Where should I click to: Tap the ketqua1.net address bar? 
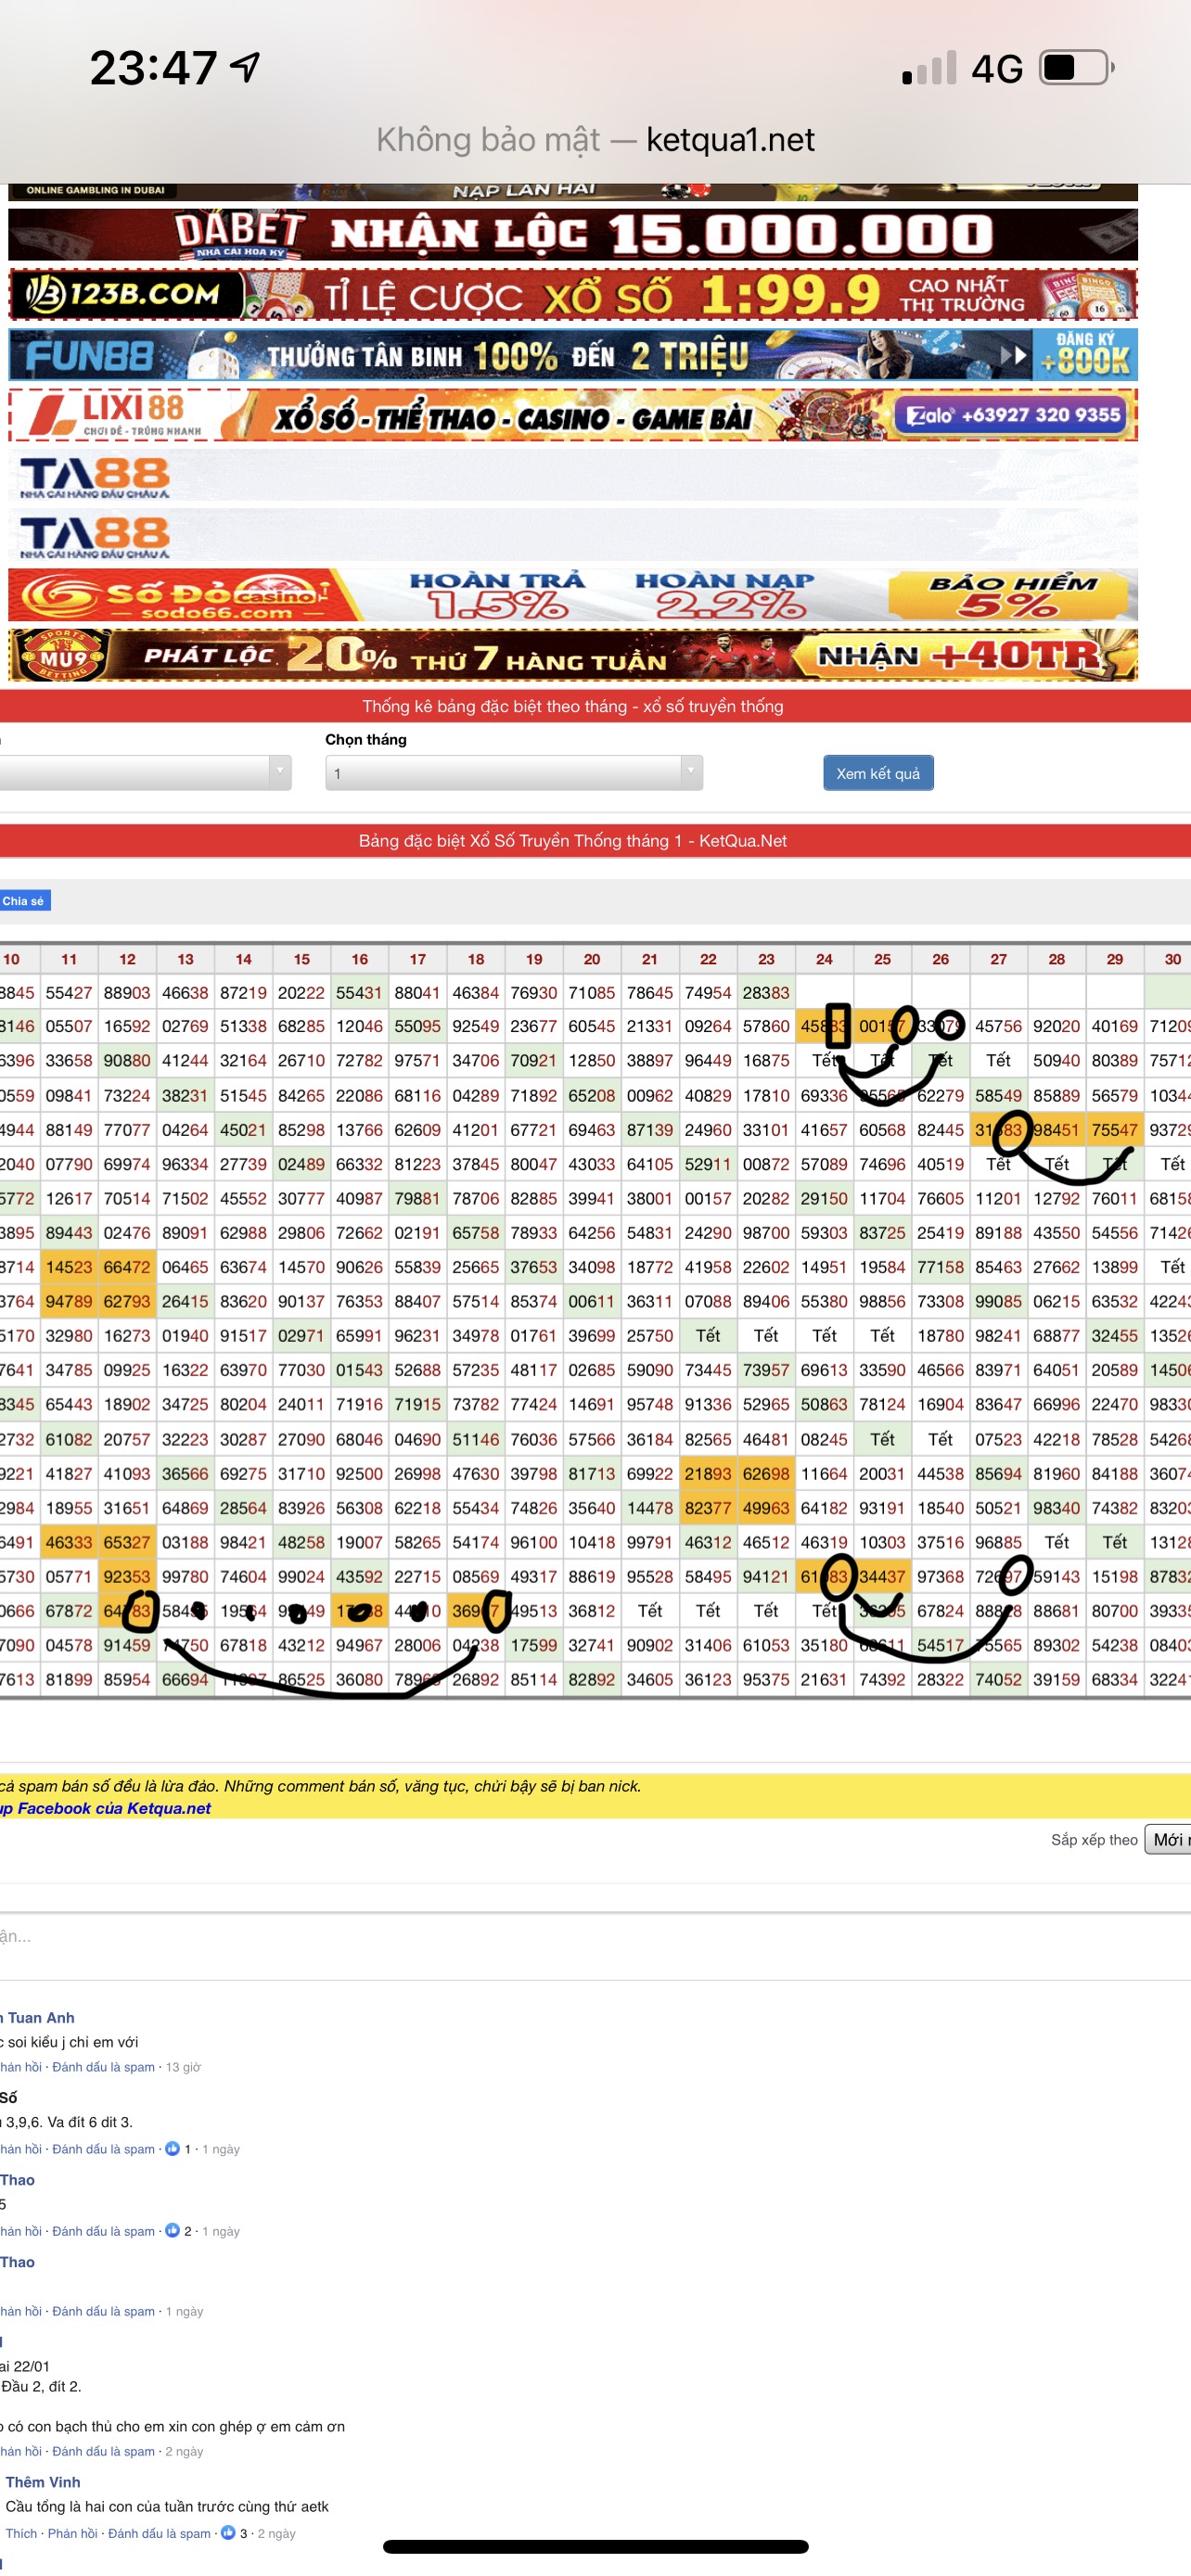(x=595, y=140)
